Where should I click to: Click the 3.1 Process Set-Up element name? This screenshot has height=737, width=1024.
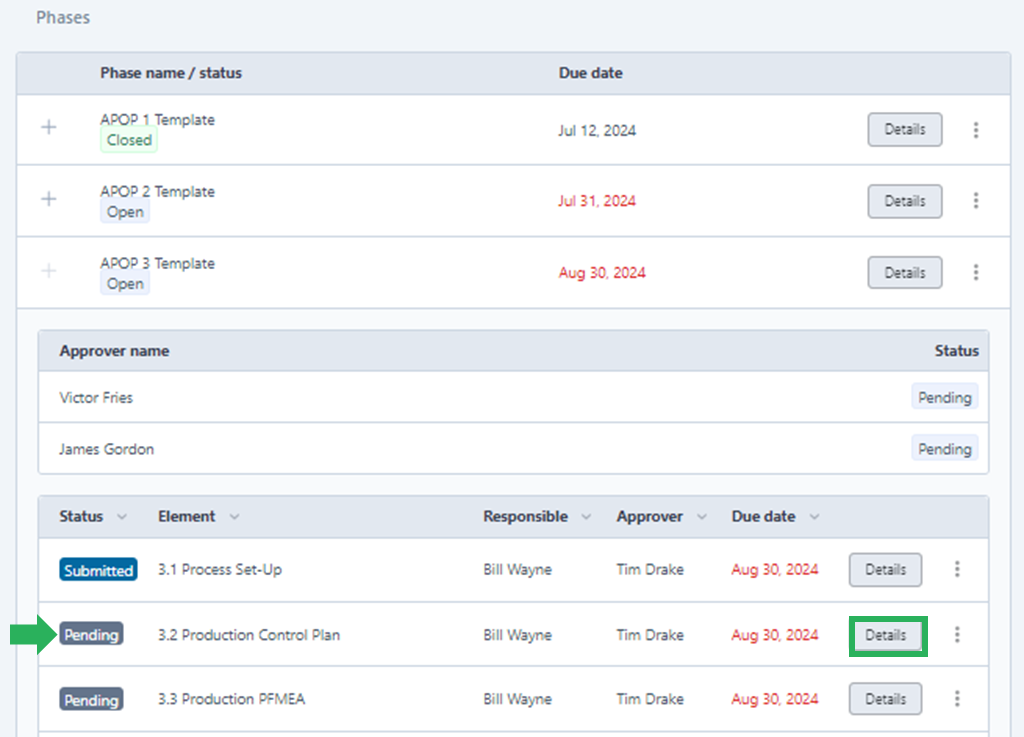click(x=220, y=569)
